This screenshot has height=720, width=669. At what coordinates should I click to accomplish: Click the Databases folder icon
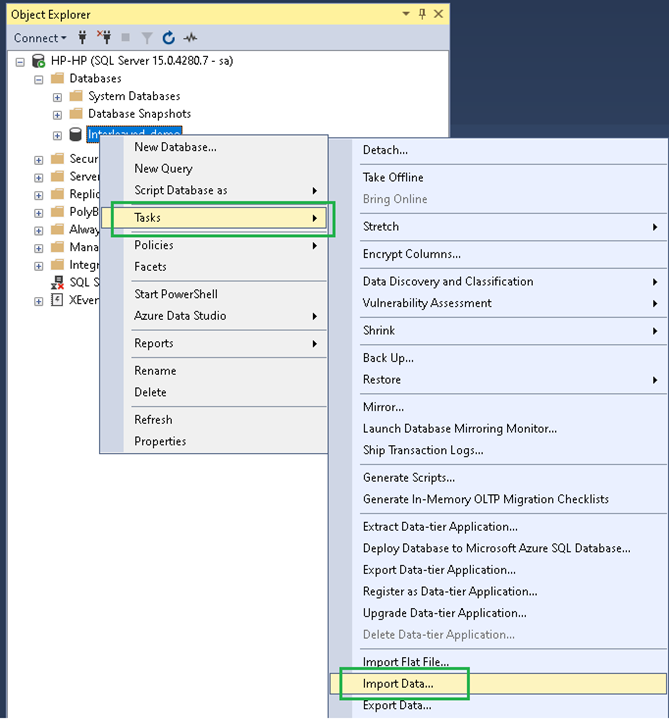click(57, 79)
